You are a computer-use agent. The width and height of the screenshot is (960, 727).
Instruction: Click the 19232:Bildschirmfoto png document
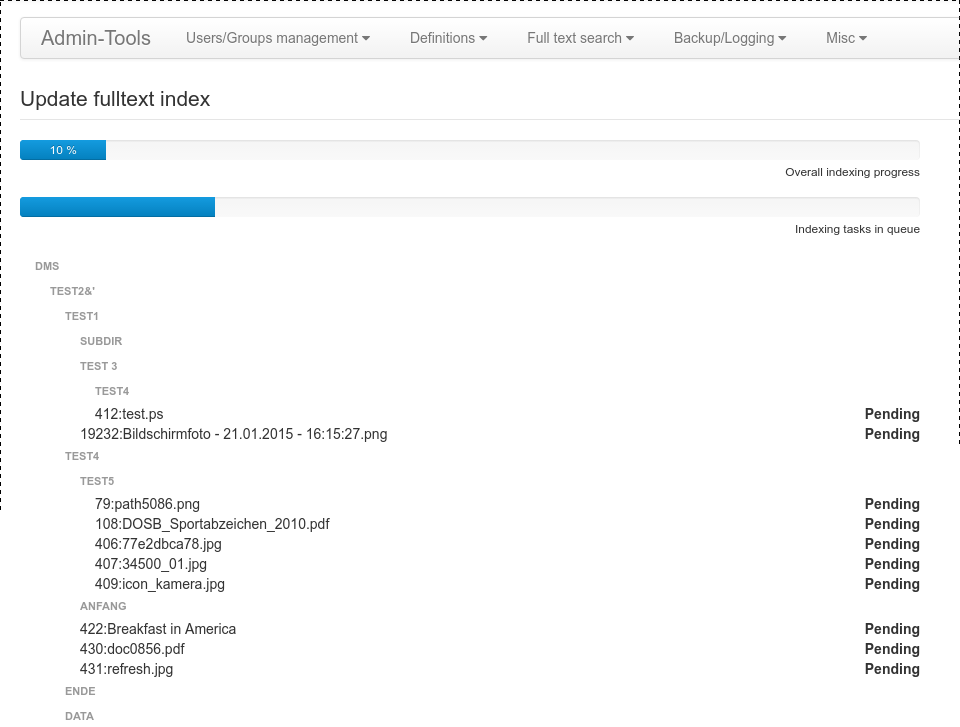233,434
